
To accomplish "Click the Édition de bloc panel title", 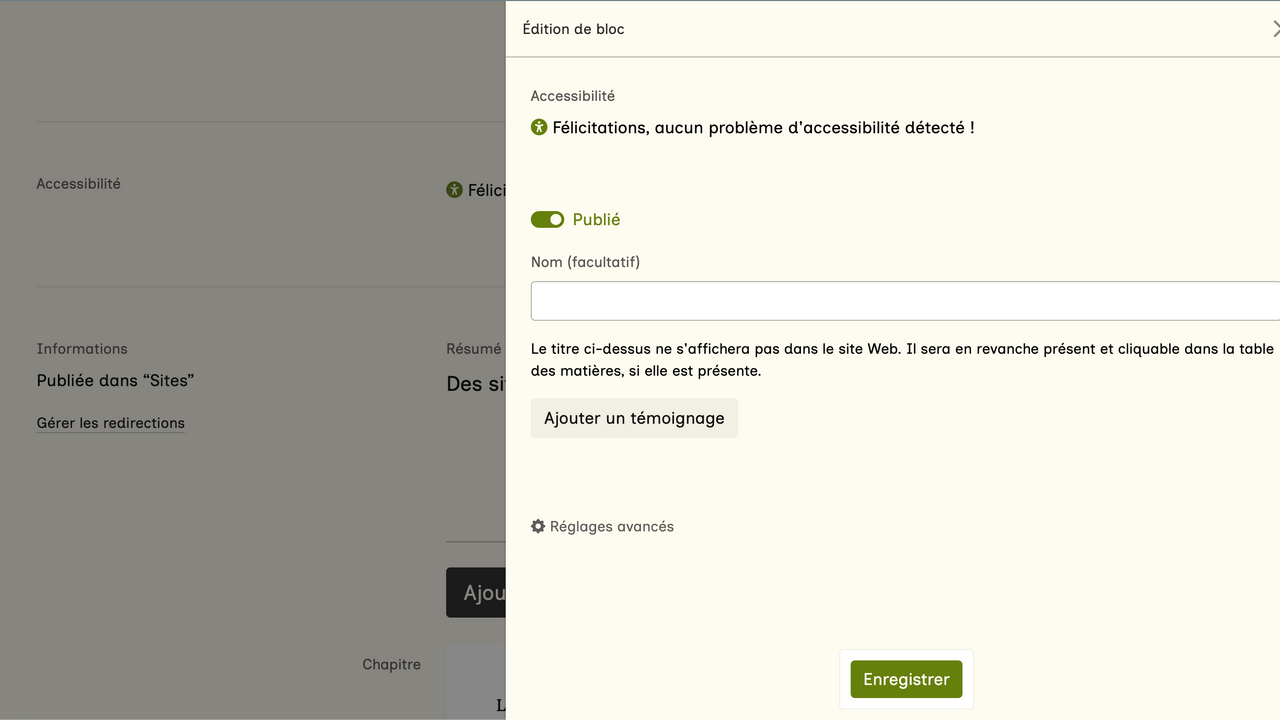I will (x=573, y=29).
